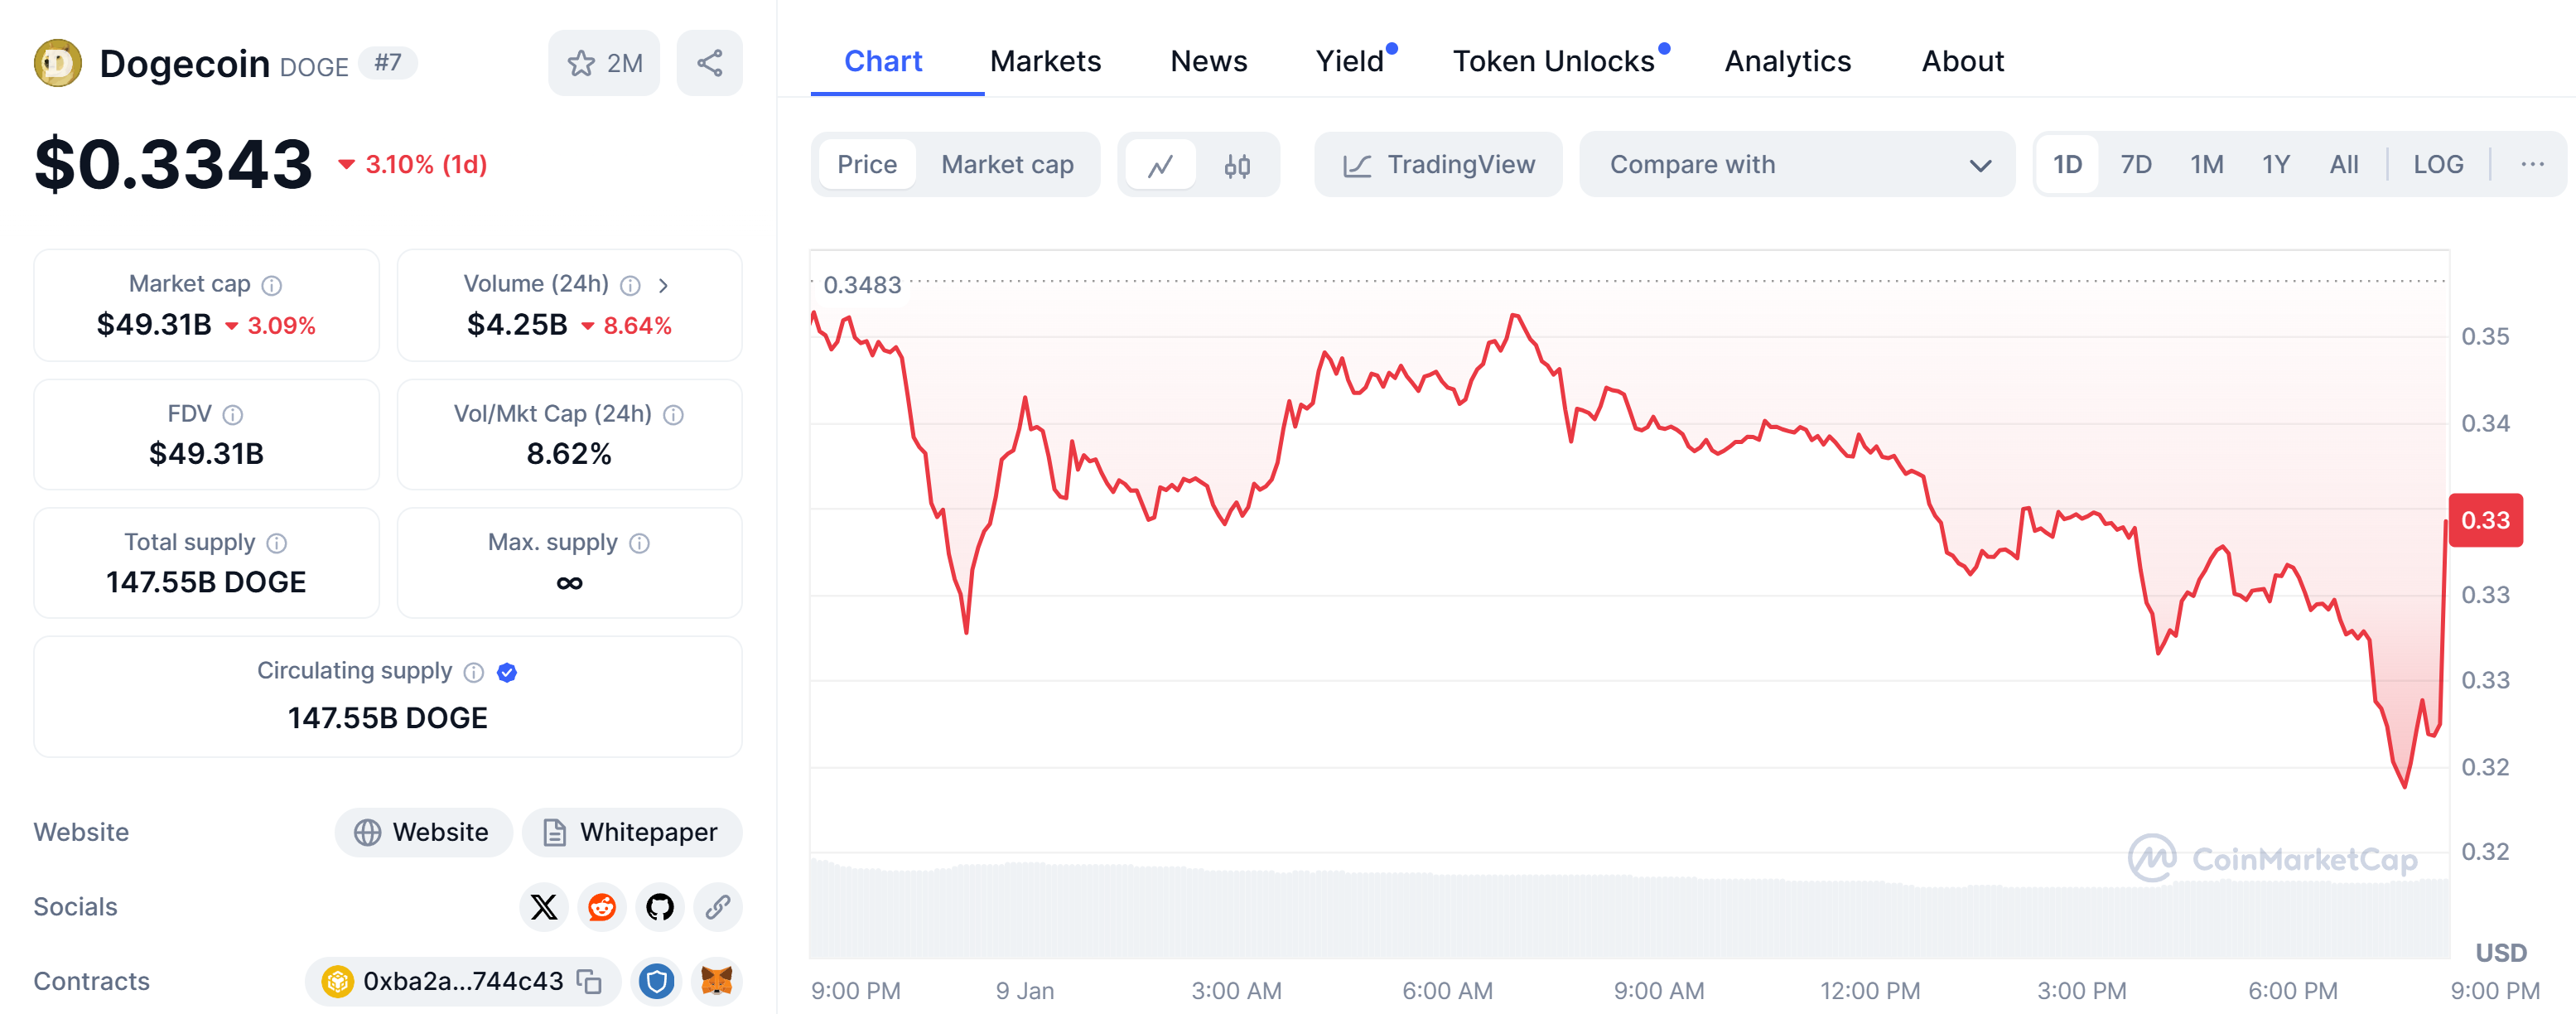Viewport: 2576px width, 1014px height.
Task: Click the MetaMask fox icon
Action: click(716, 982)
